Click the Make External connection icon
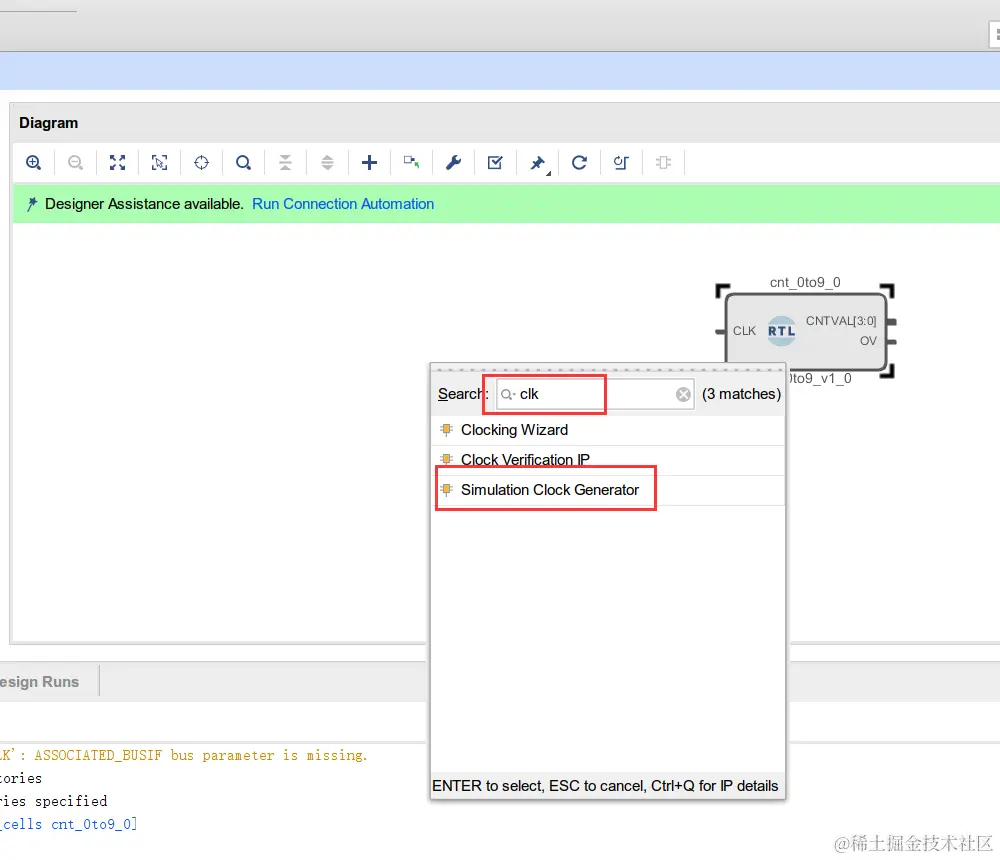The image size is (1000, 860). [x=411, y=163]
